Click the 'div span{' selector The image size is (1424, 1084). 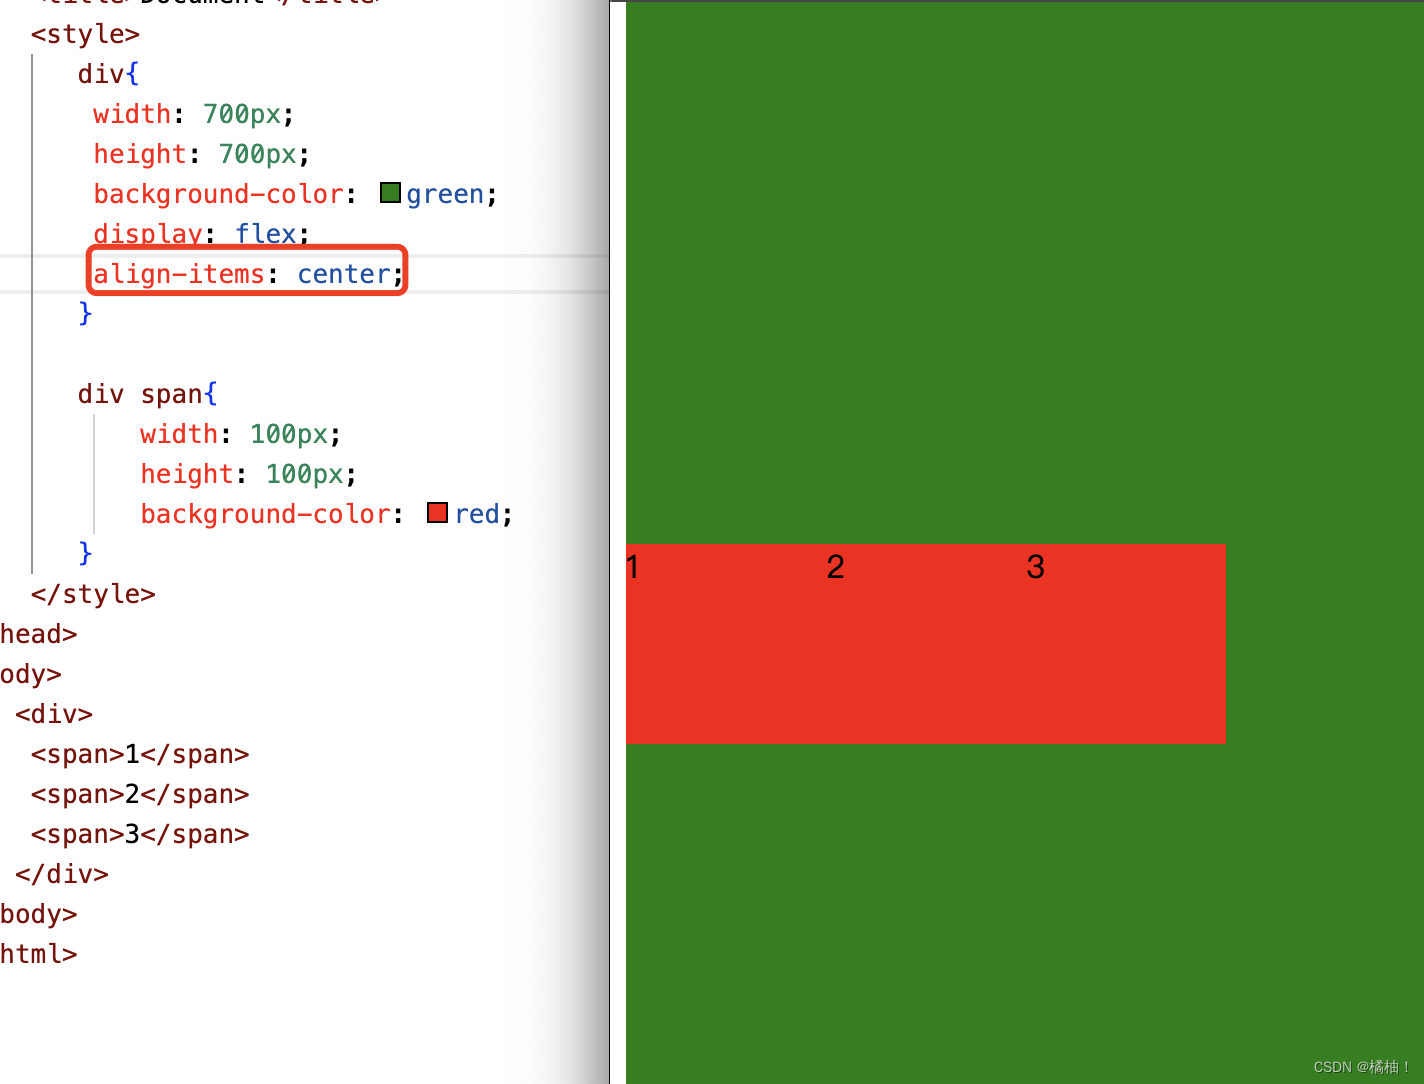click(x=148, y=394)
